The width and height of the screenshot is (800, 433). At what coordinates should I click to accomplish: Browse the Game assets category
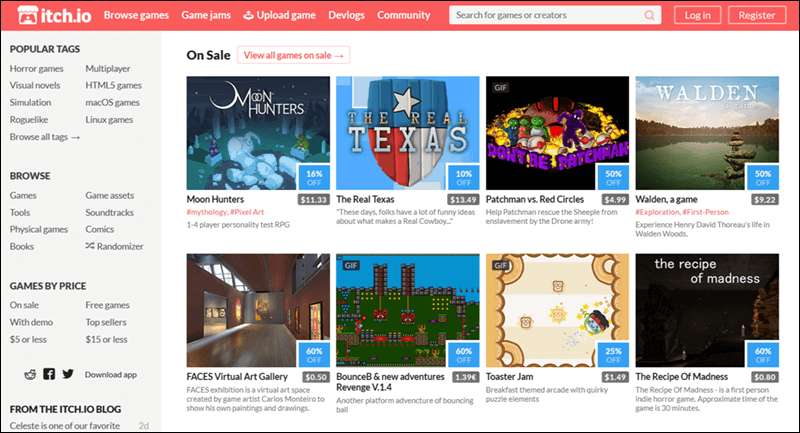(110, 195)
